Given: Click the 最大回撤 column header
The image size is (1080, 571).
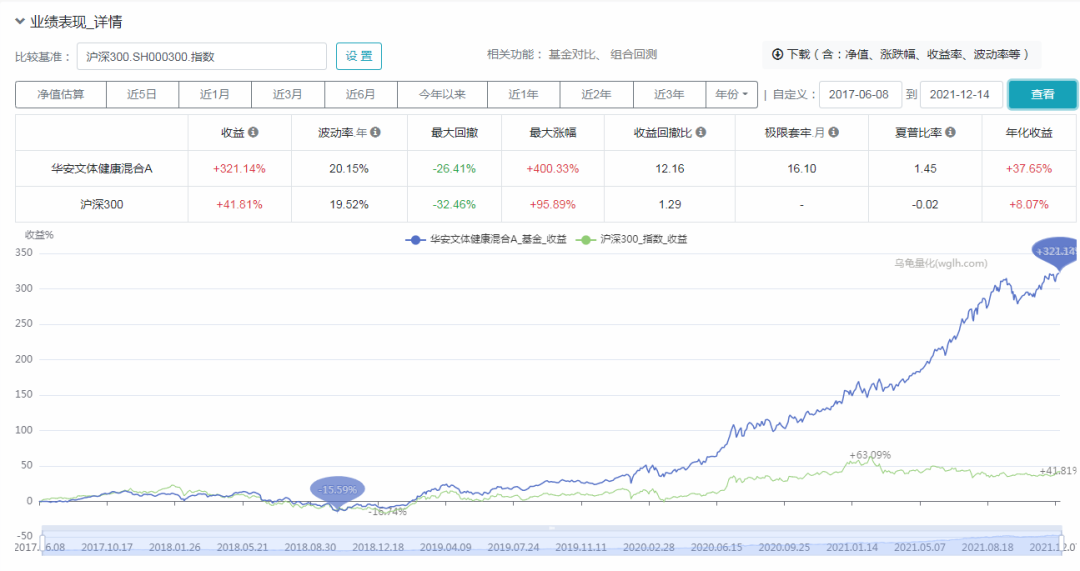Looking at the screenshot, I should click(455, 132).
